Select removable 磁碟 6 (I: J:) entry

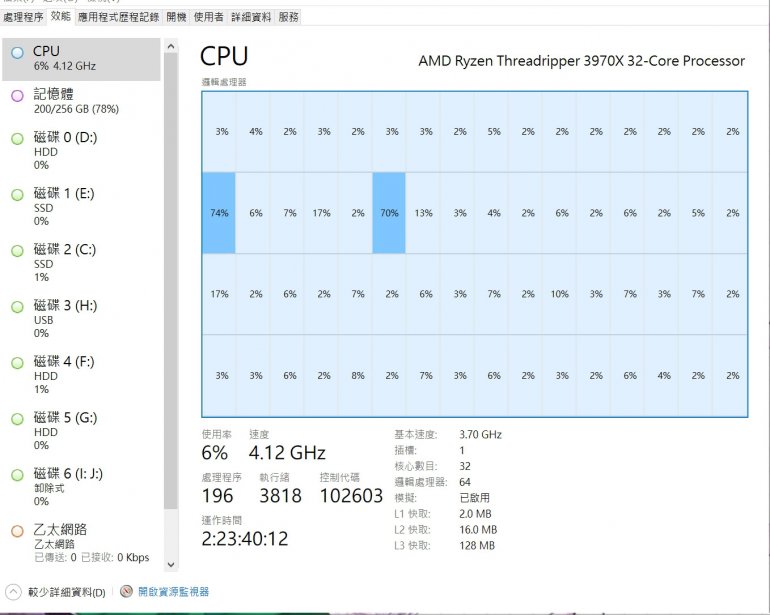click(x=80, y=486)
